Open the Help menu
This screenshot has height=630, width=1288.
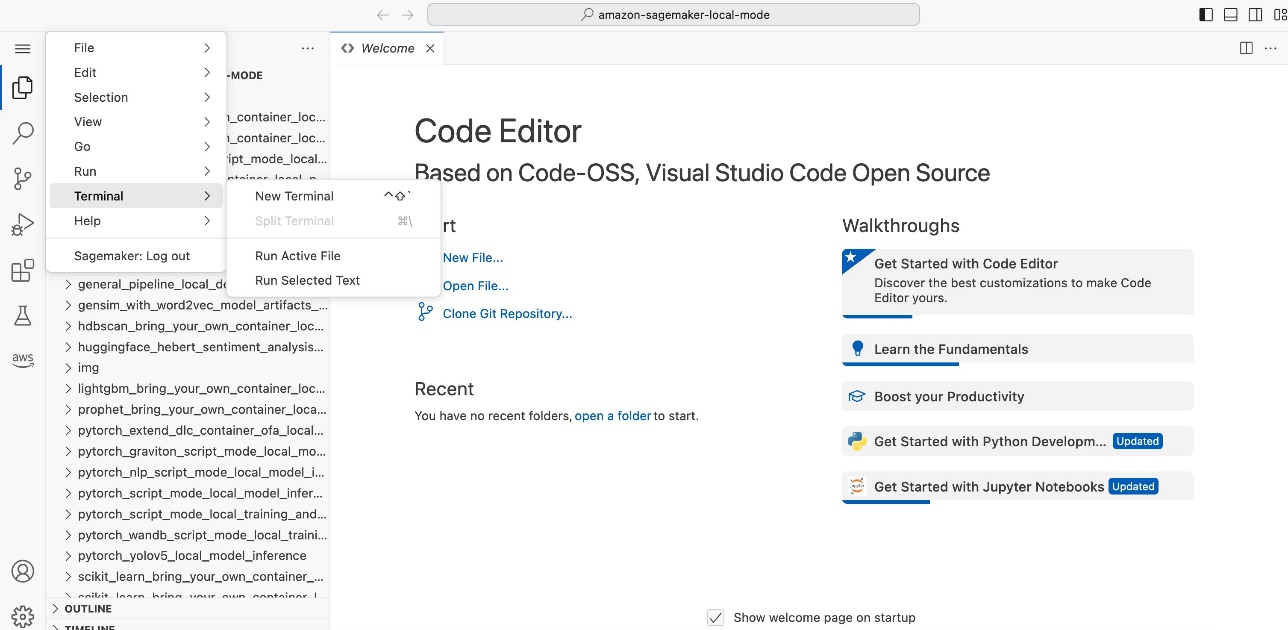point(136,221)
